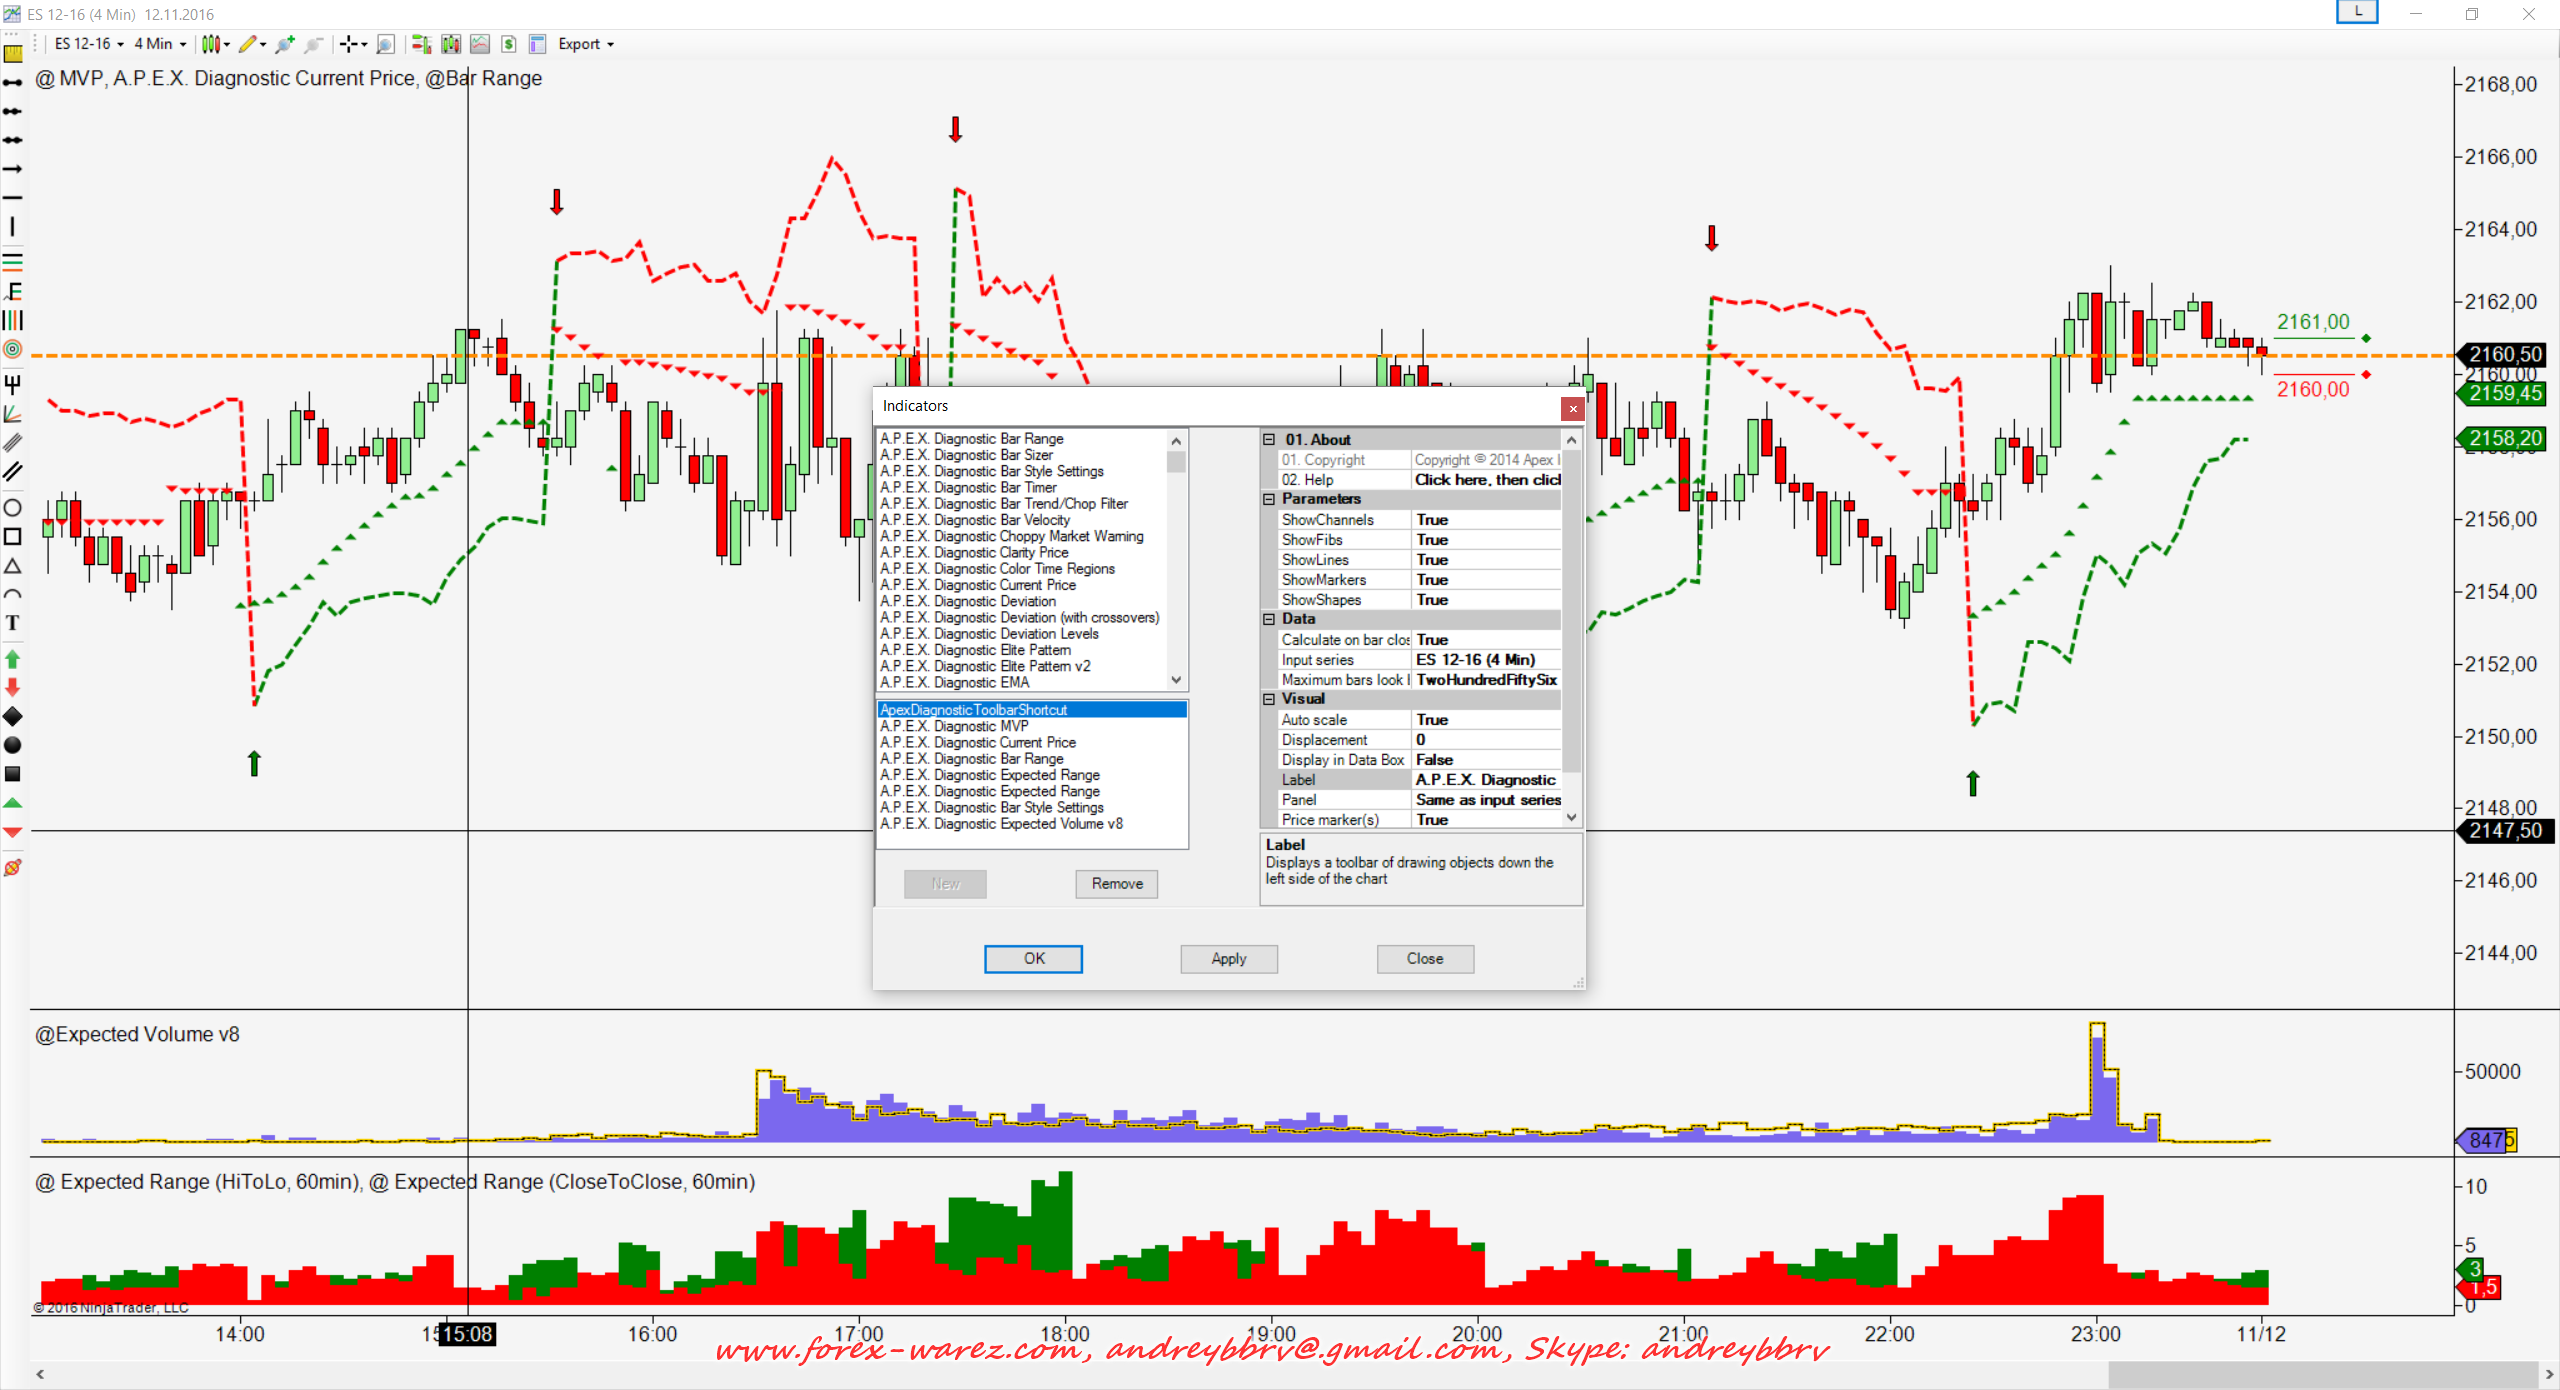
Task: Select the Triangle drawing tool
Action: coord(13,566)
